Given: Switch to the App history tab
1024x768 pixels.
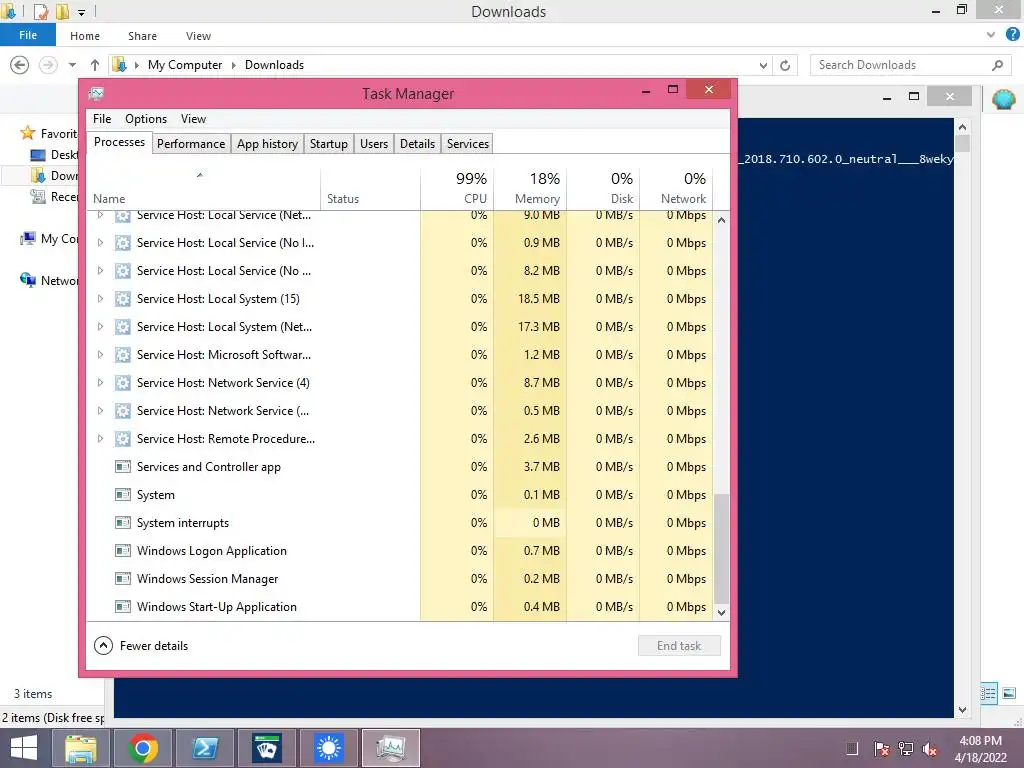Looking at the screenshot, I should point(267,144).
